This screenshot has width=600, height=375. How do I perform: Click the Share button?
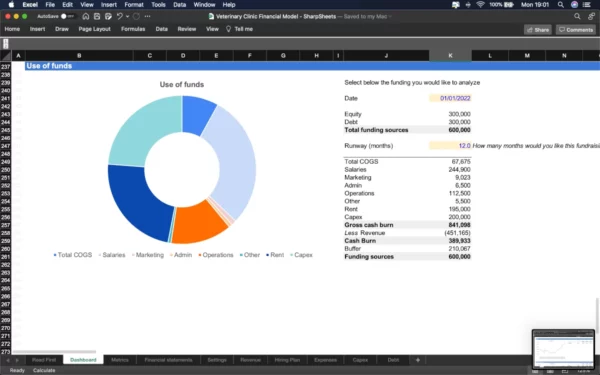coord(538,29)
